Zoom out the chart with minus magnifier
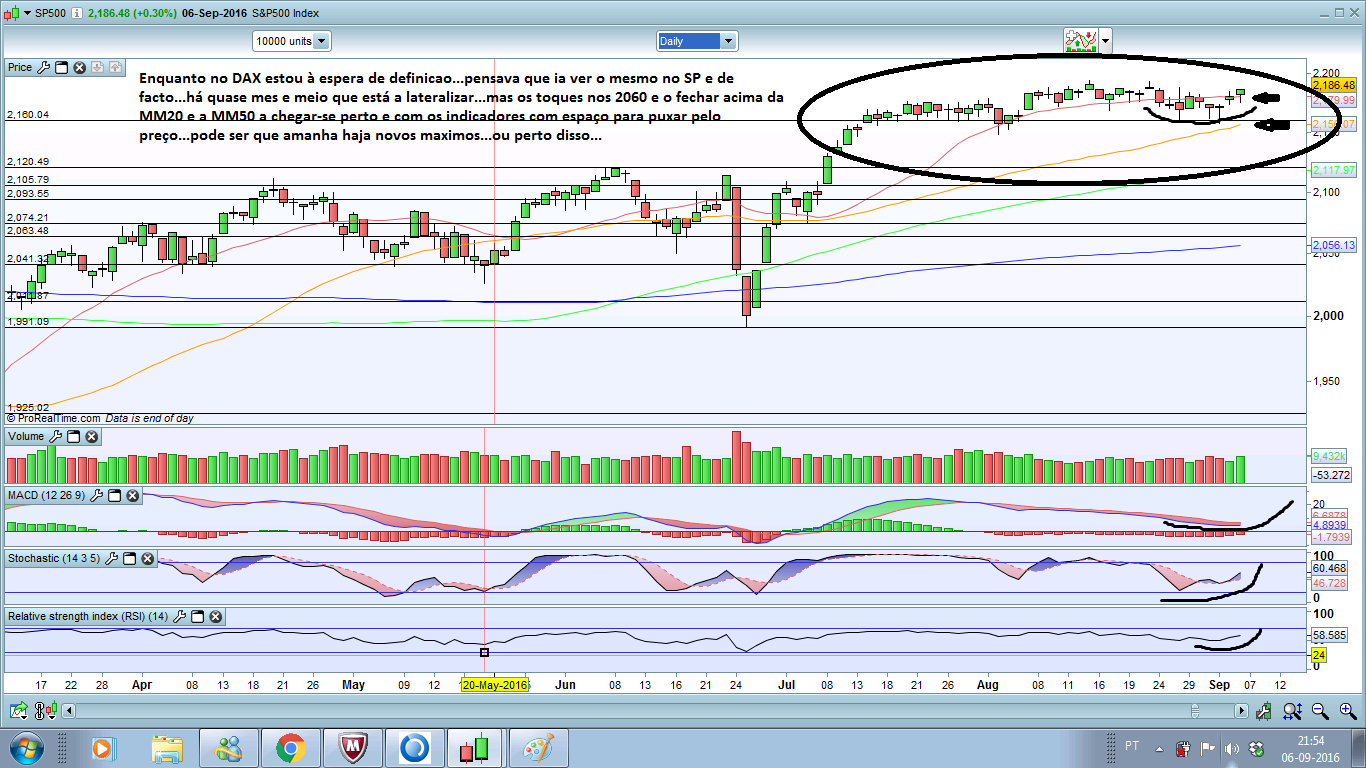 [1321, 711]
